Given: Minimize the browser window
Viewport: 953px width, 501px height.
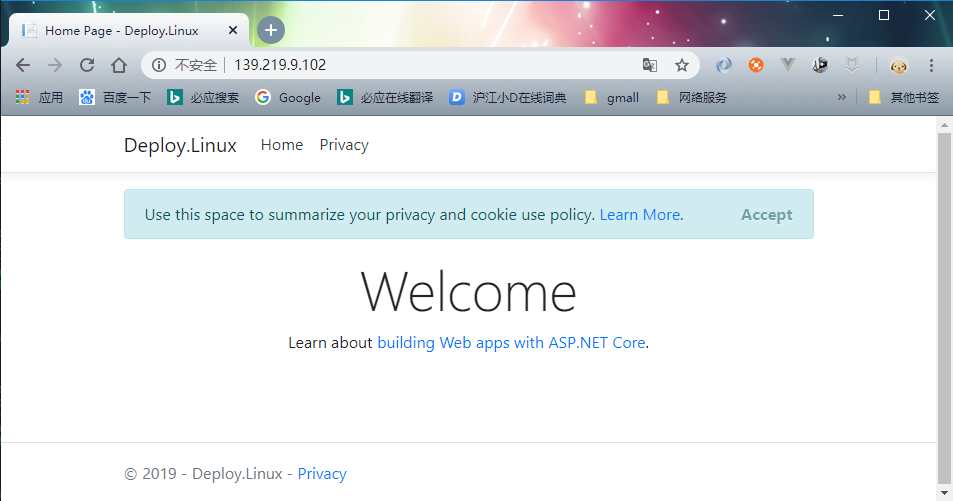Looking at the screenshot, I should pyautogui.click(x=838, y=15).
